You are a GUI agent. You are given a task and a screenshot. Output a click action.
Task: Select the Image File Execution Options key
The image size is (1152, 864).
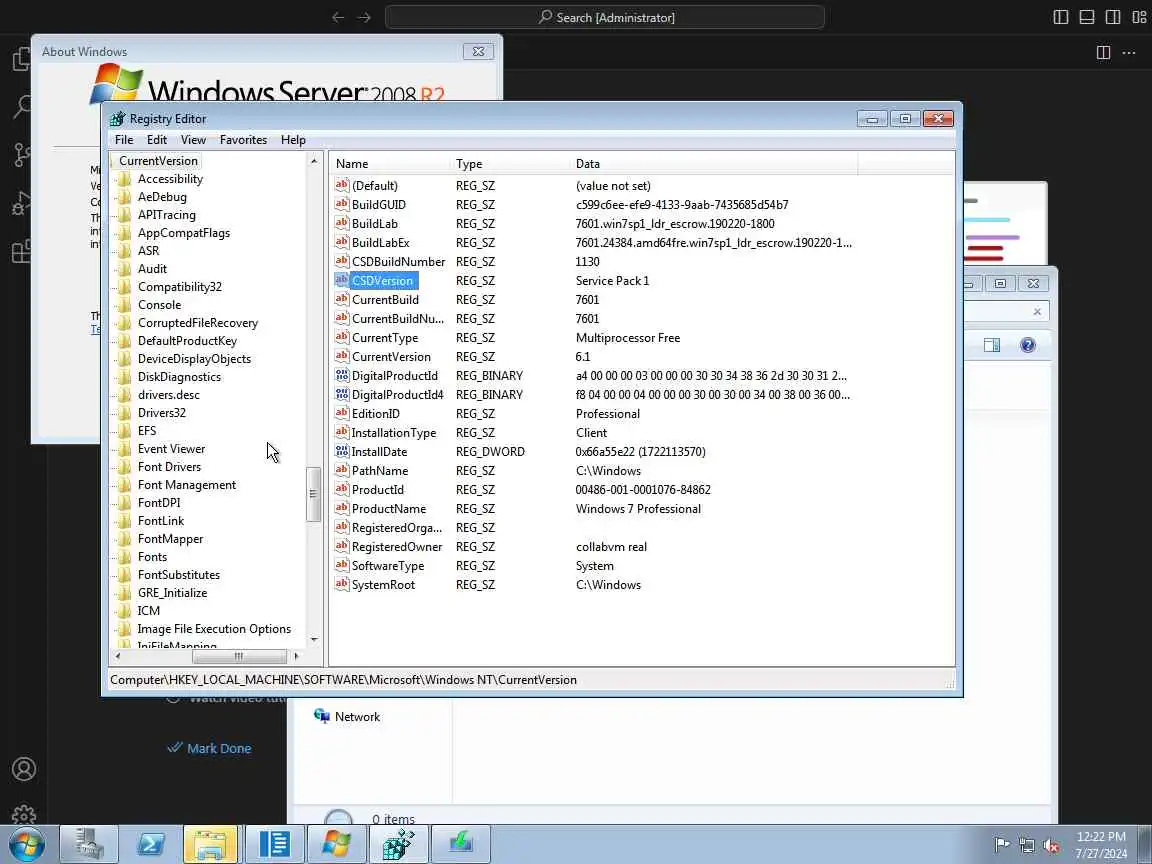click(x=214, y=629)
